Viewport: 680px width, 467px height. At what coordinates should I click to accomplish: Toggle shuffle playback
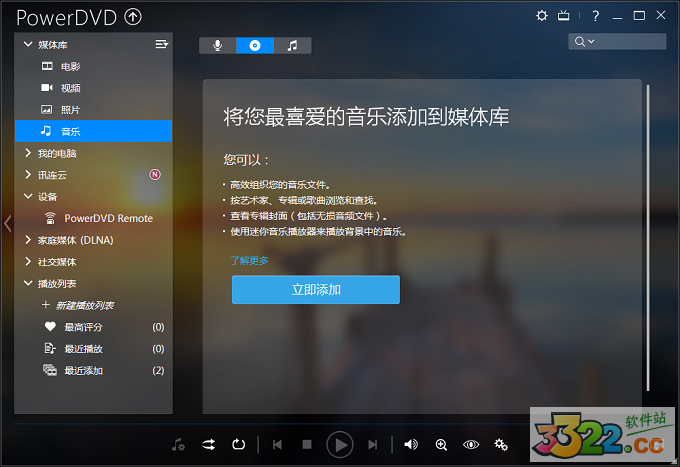pyautogui.click(x=209, y=444)
